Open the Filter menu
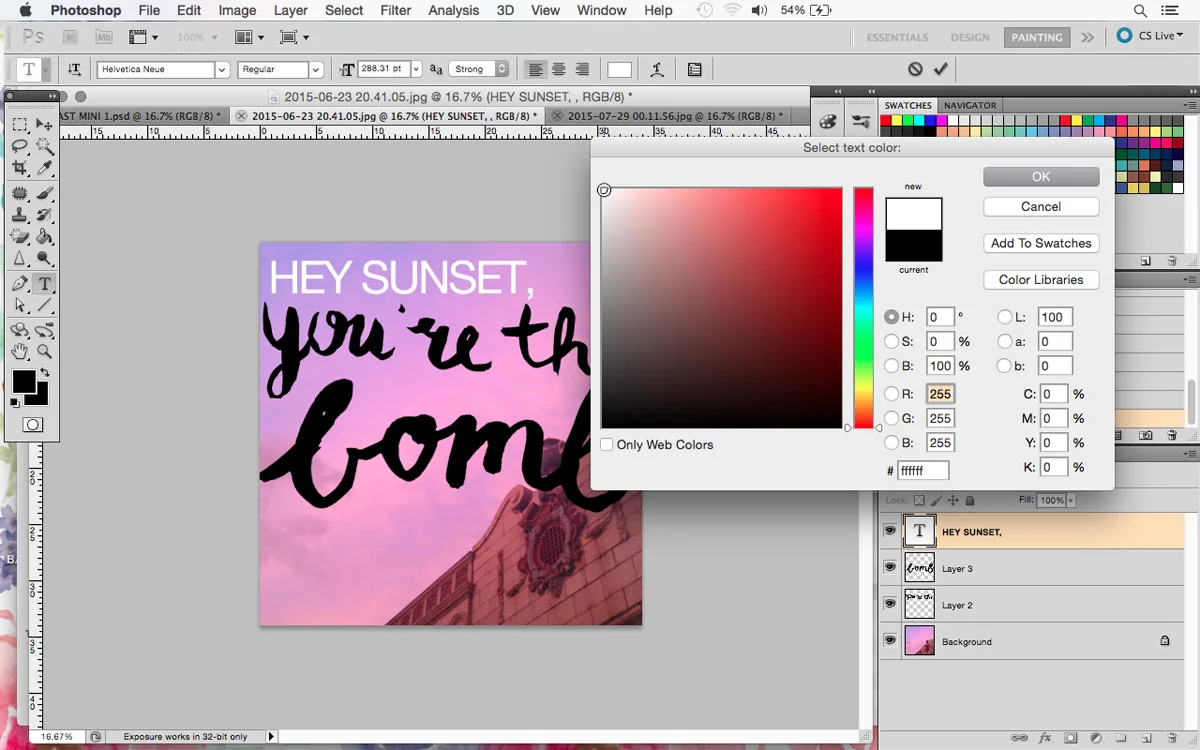Image resolution: width=1200 pixels, height=750 pixels. [x=396, y=10]
